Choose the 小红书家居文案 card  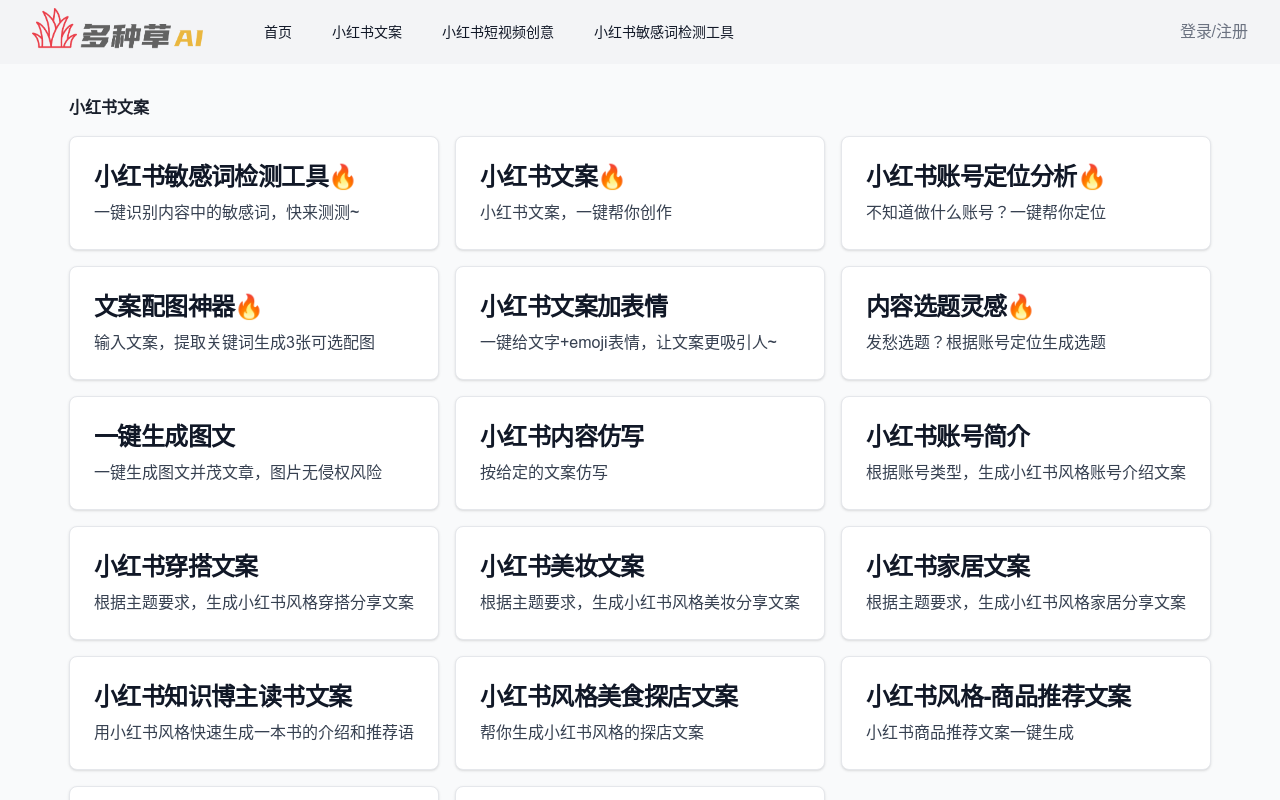click(x=1026, y=583)
